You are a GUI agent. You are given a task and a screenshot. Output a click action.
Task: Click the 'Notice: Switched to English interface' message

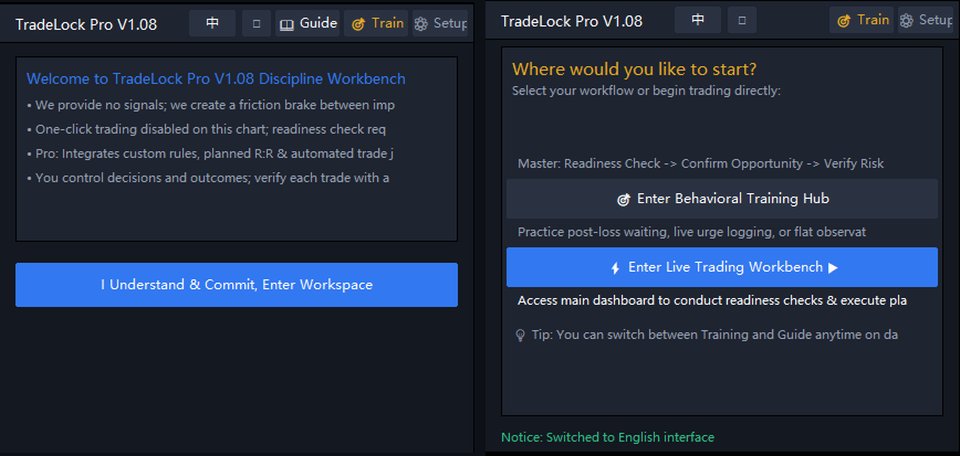tap(607, 438)
